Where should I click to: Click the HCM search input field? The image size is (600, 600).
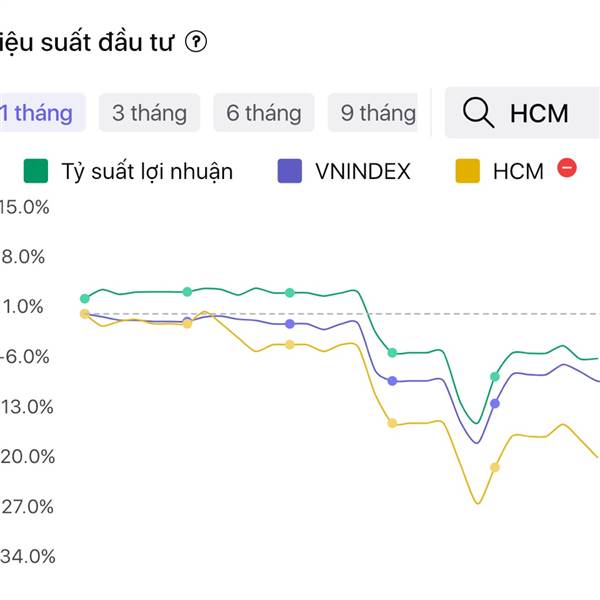(x=522, y=112)
